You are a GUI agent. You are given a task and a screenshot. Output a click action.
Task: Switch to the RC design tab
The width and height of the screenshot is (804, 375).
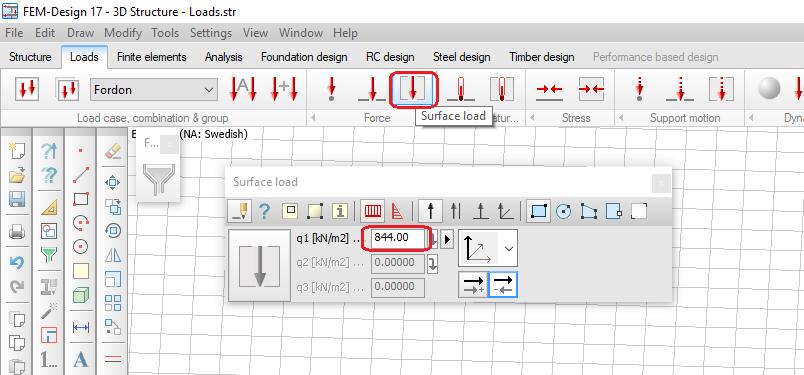pos(390,57)
